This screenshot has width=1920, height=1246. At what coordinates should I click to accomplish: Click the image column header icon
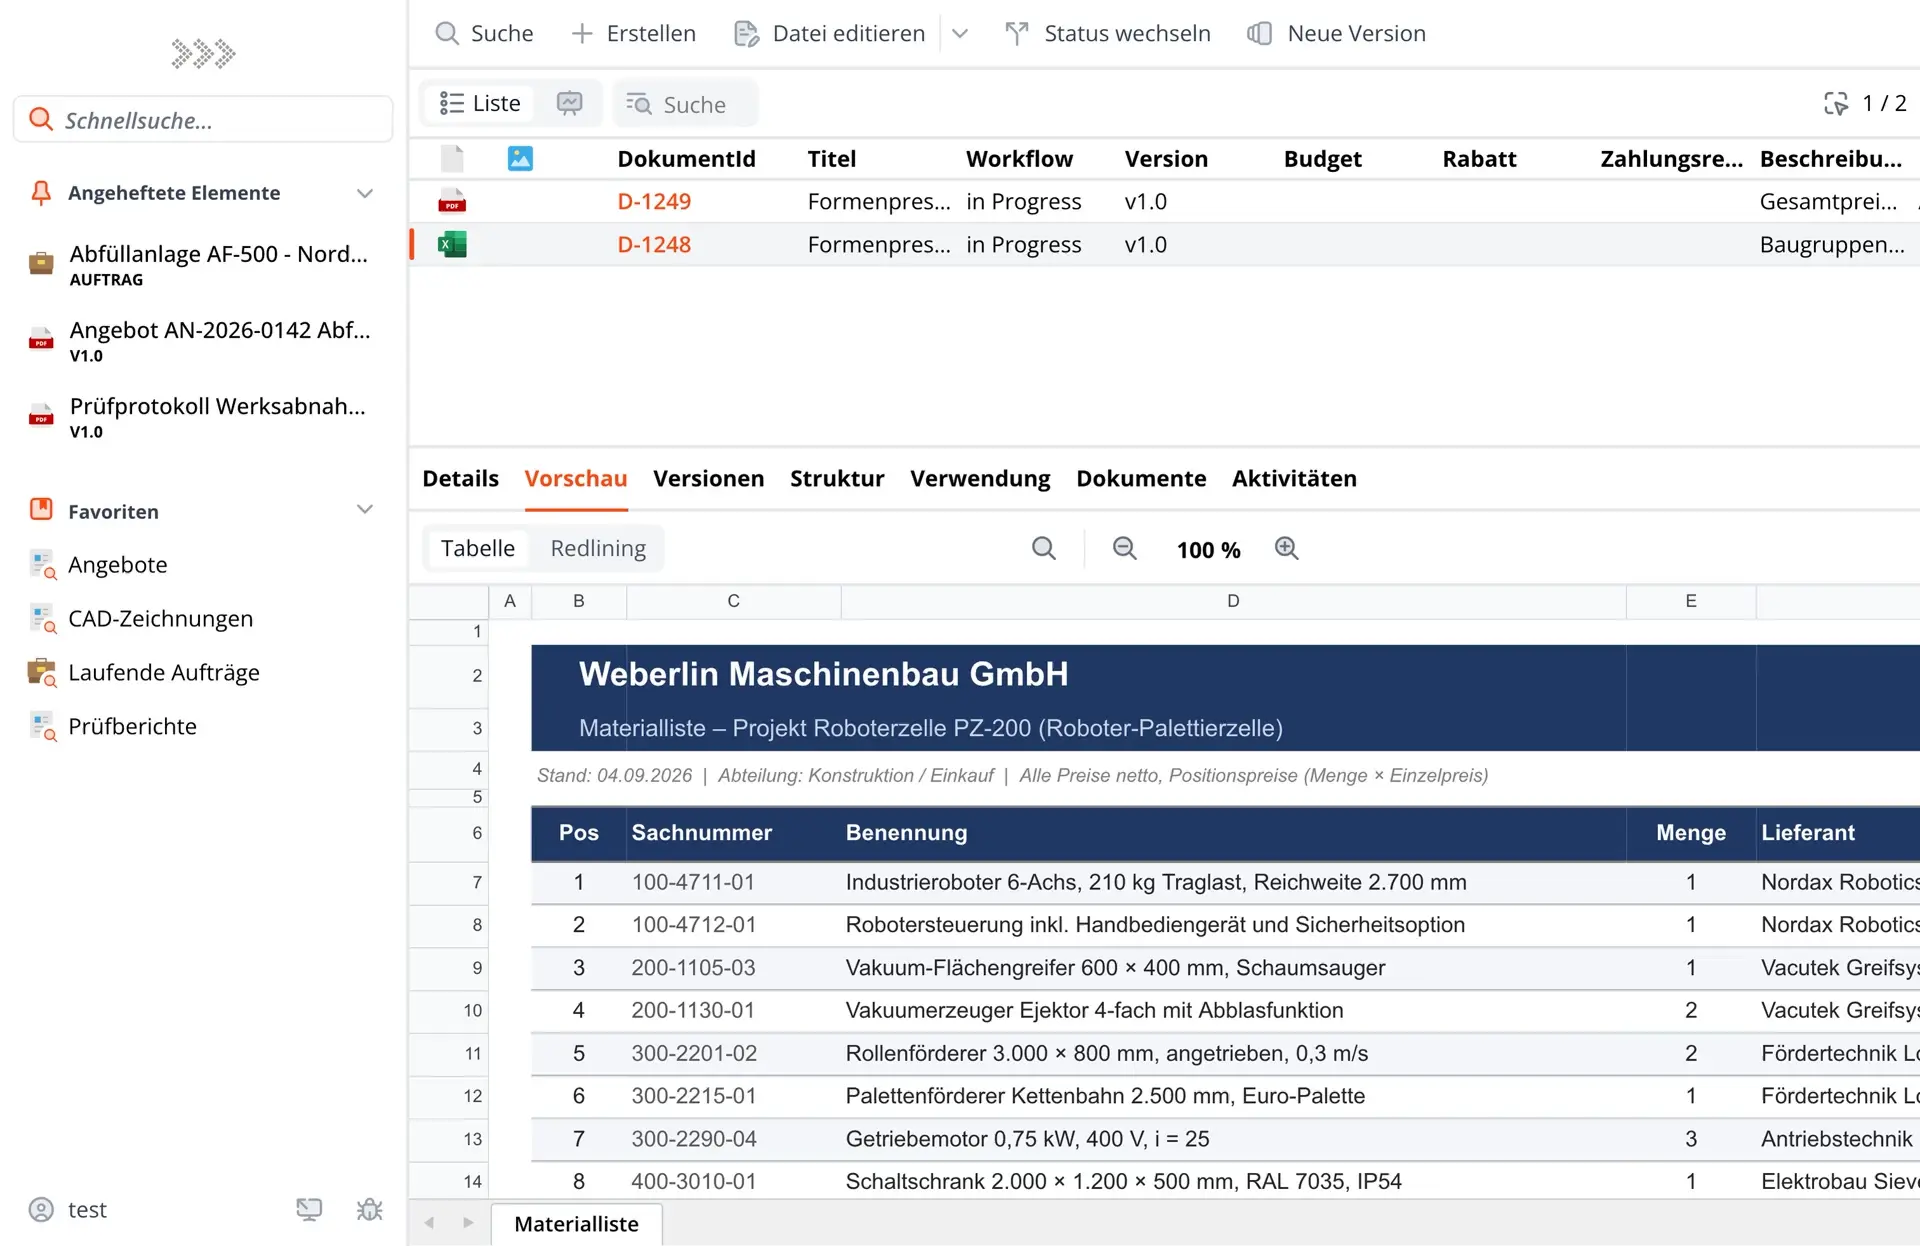point(520,158)
